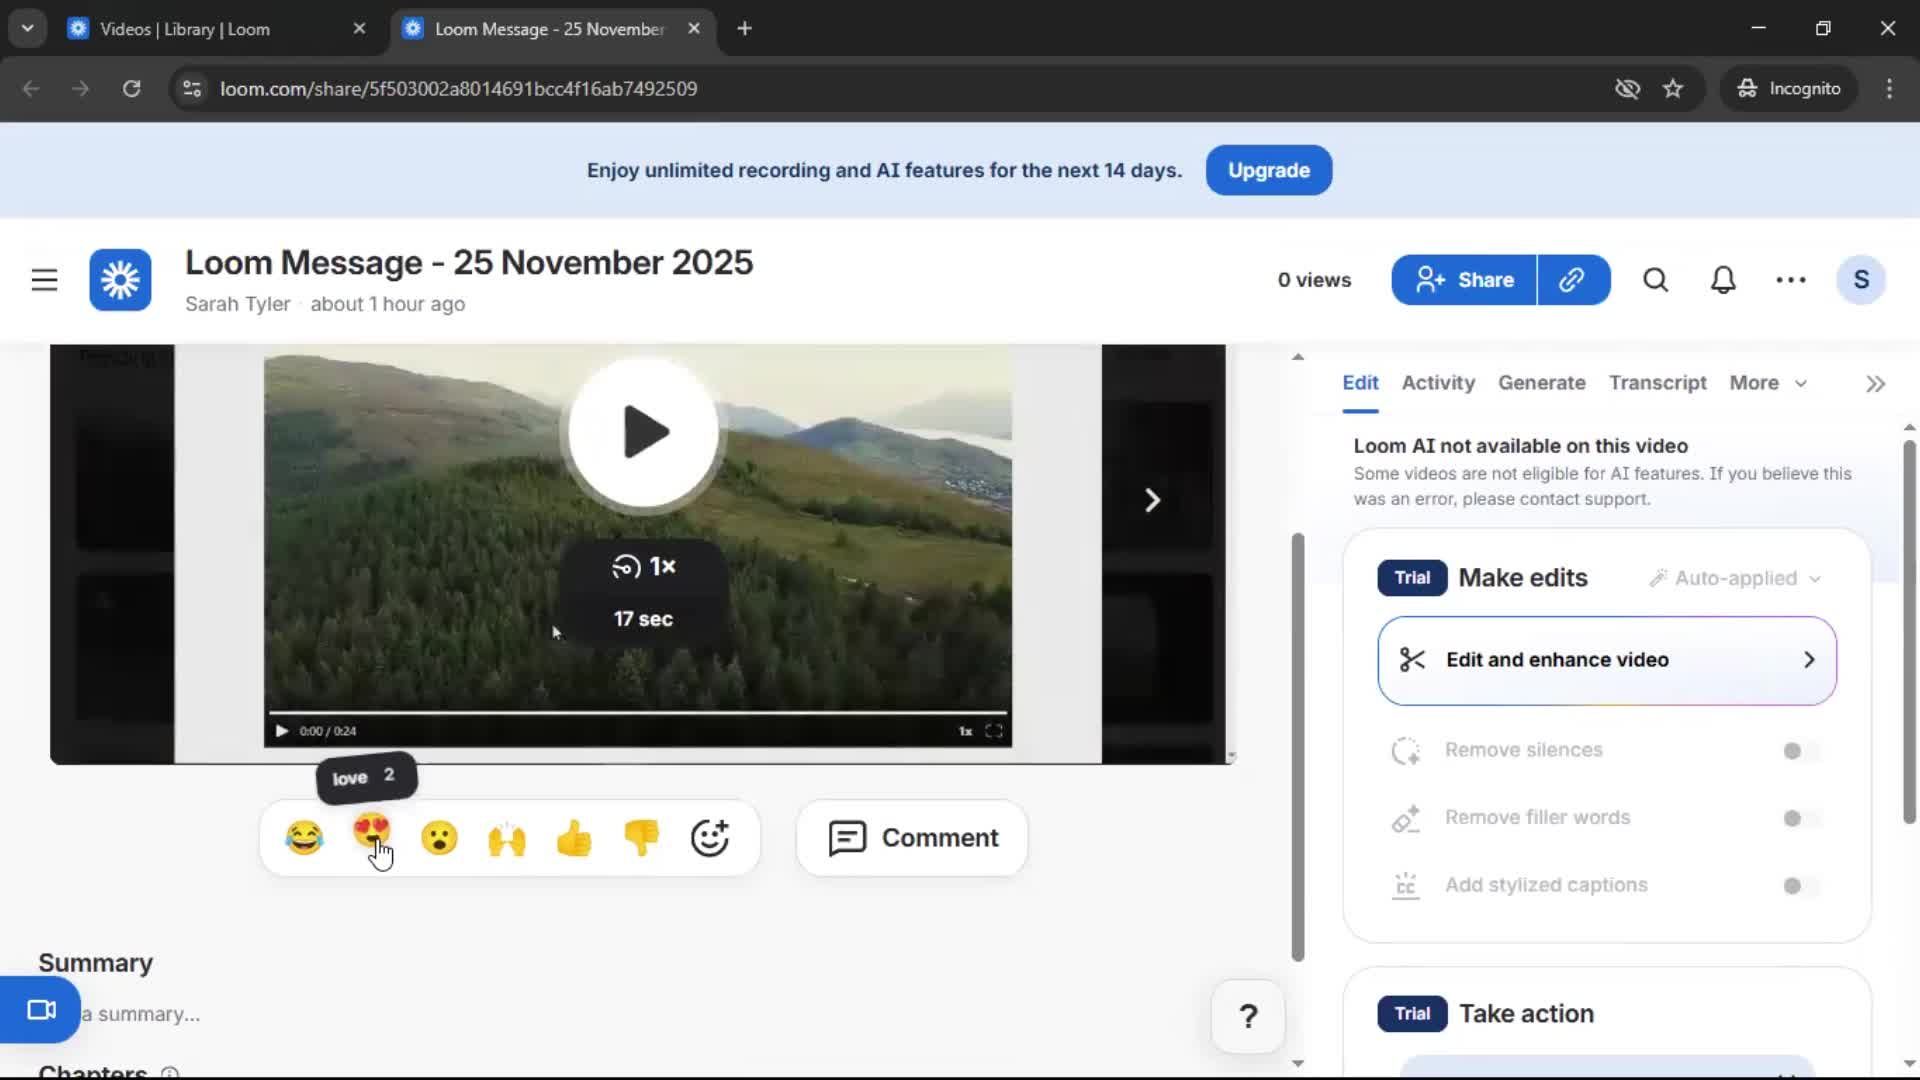Screen dimensions: 1920x1080
Task: Enable Remove filler words
Action: 1795,817
